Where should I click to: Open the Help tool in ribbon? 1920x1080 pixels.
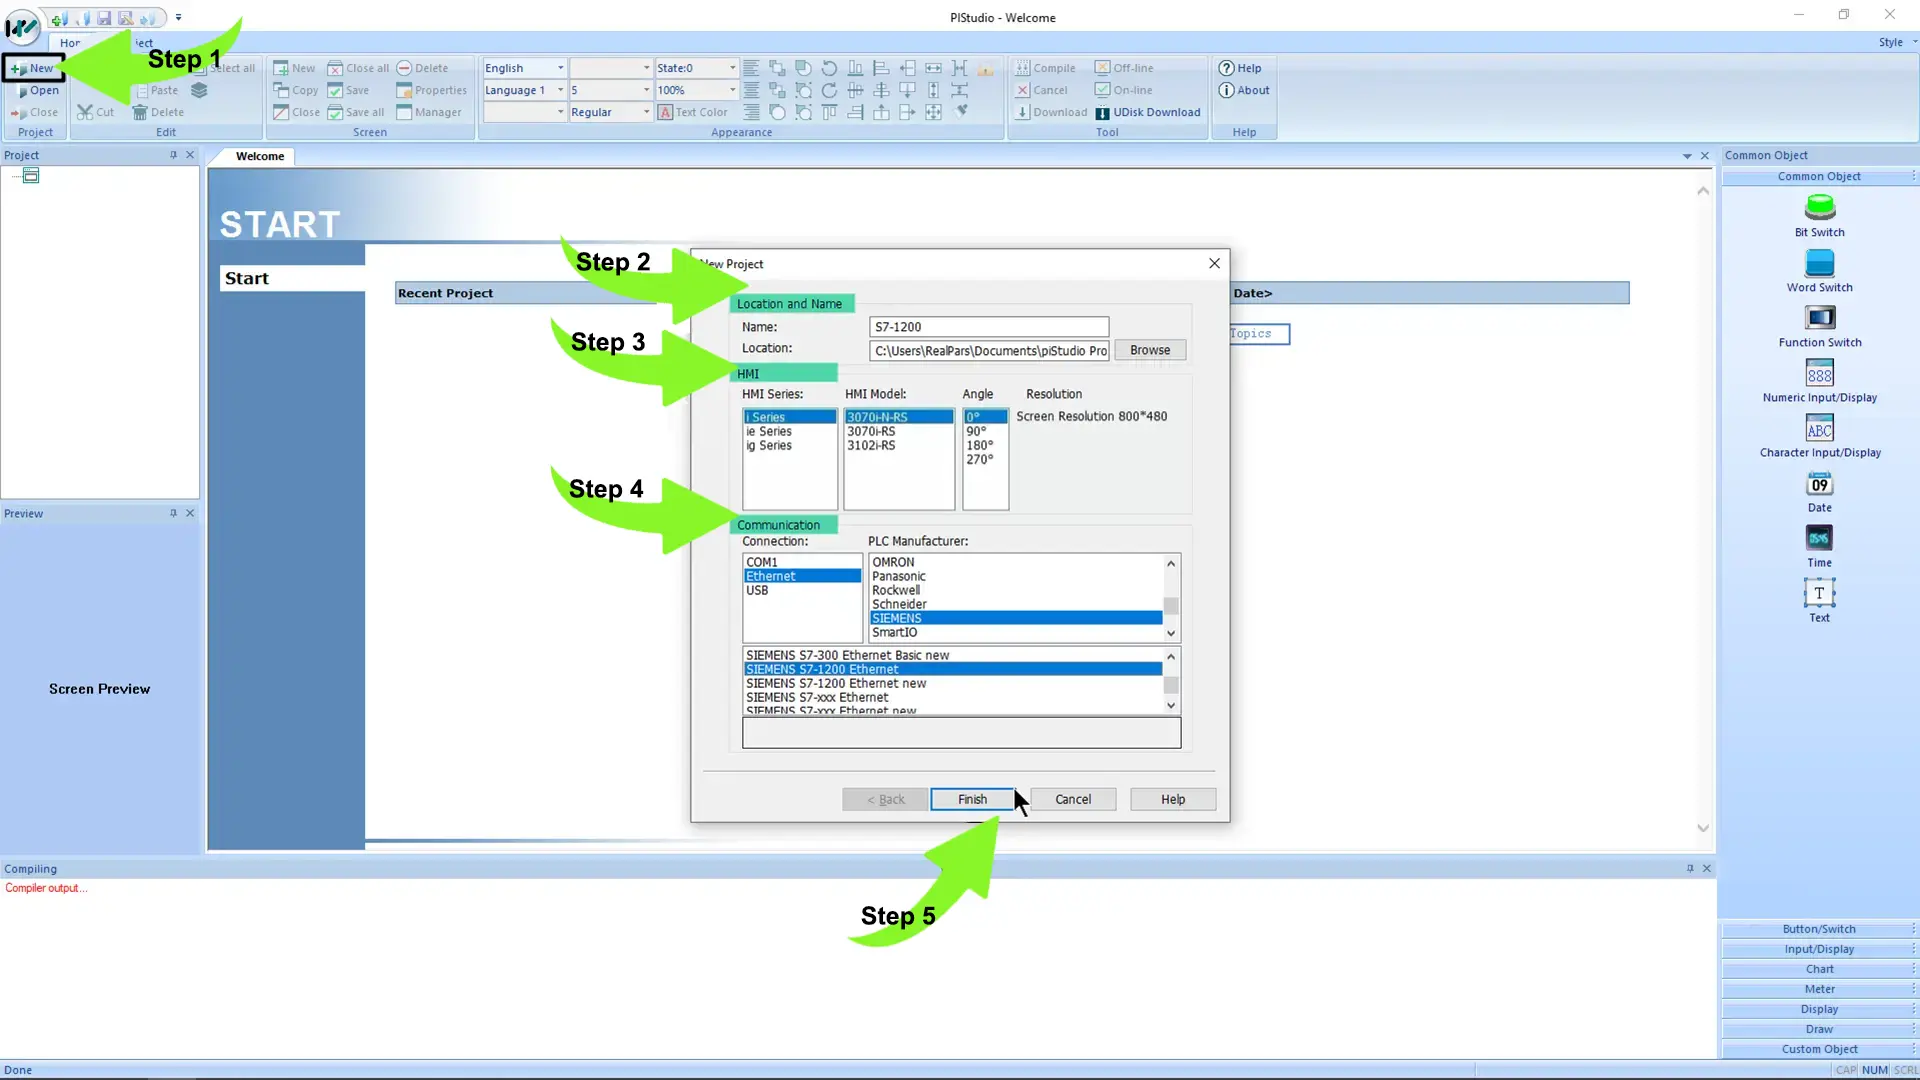point(1240,68)
